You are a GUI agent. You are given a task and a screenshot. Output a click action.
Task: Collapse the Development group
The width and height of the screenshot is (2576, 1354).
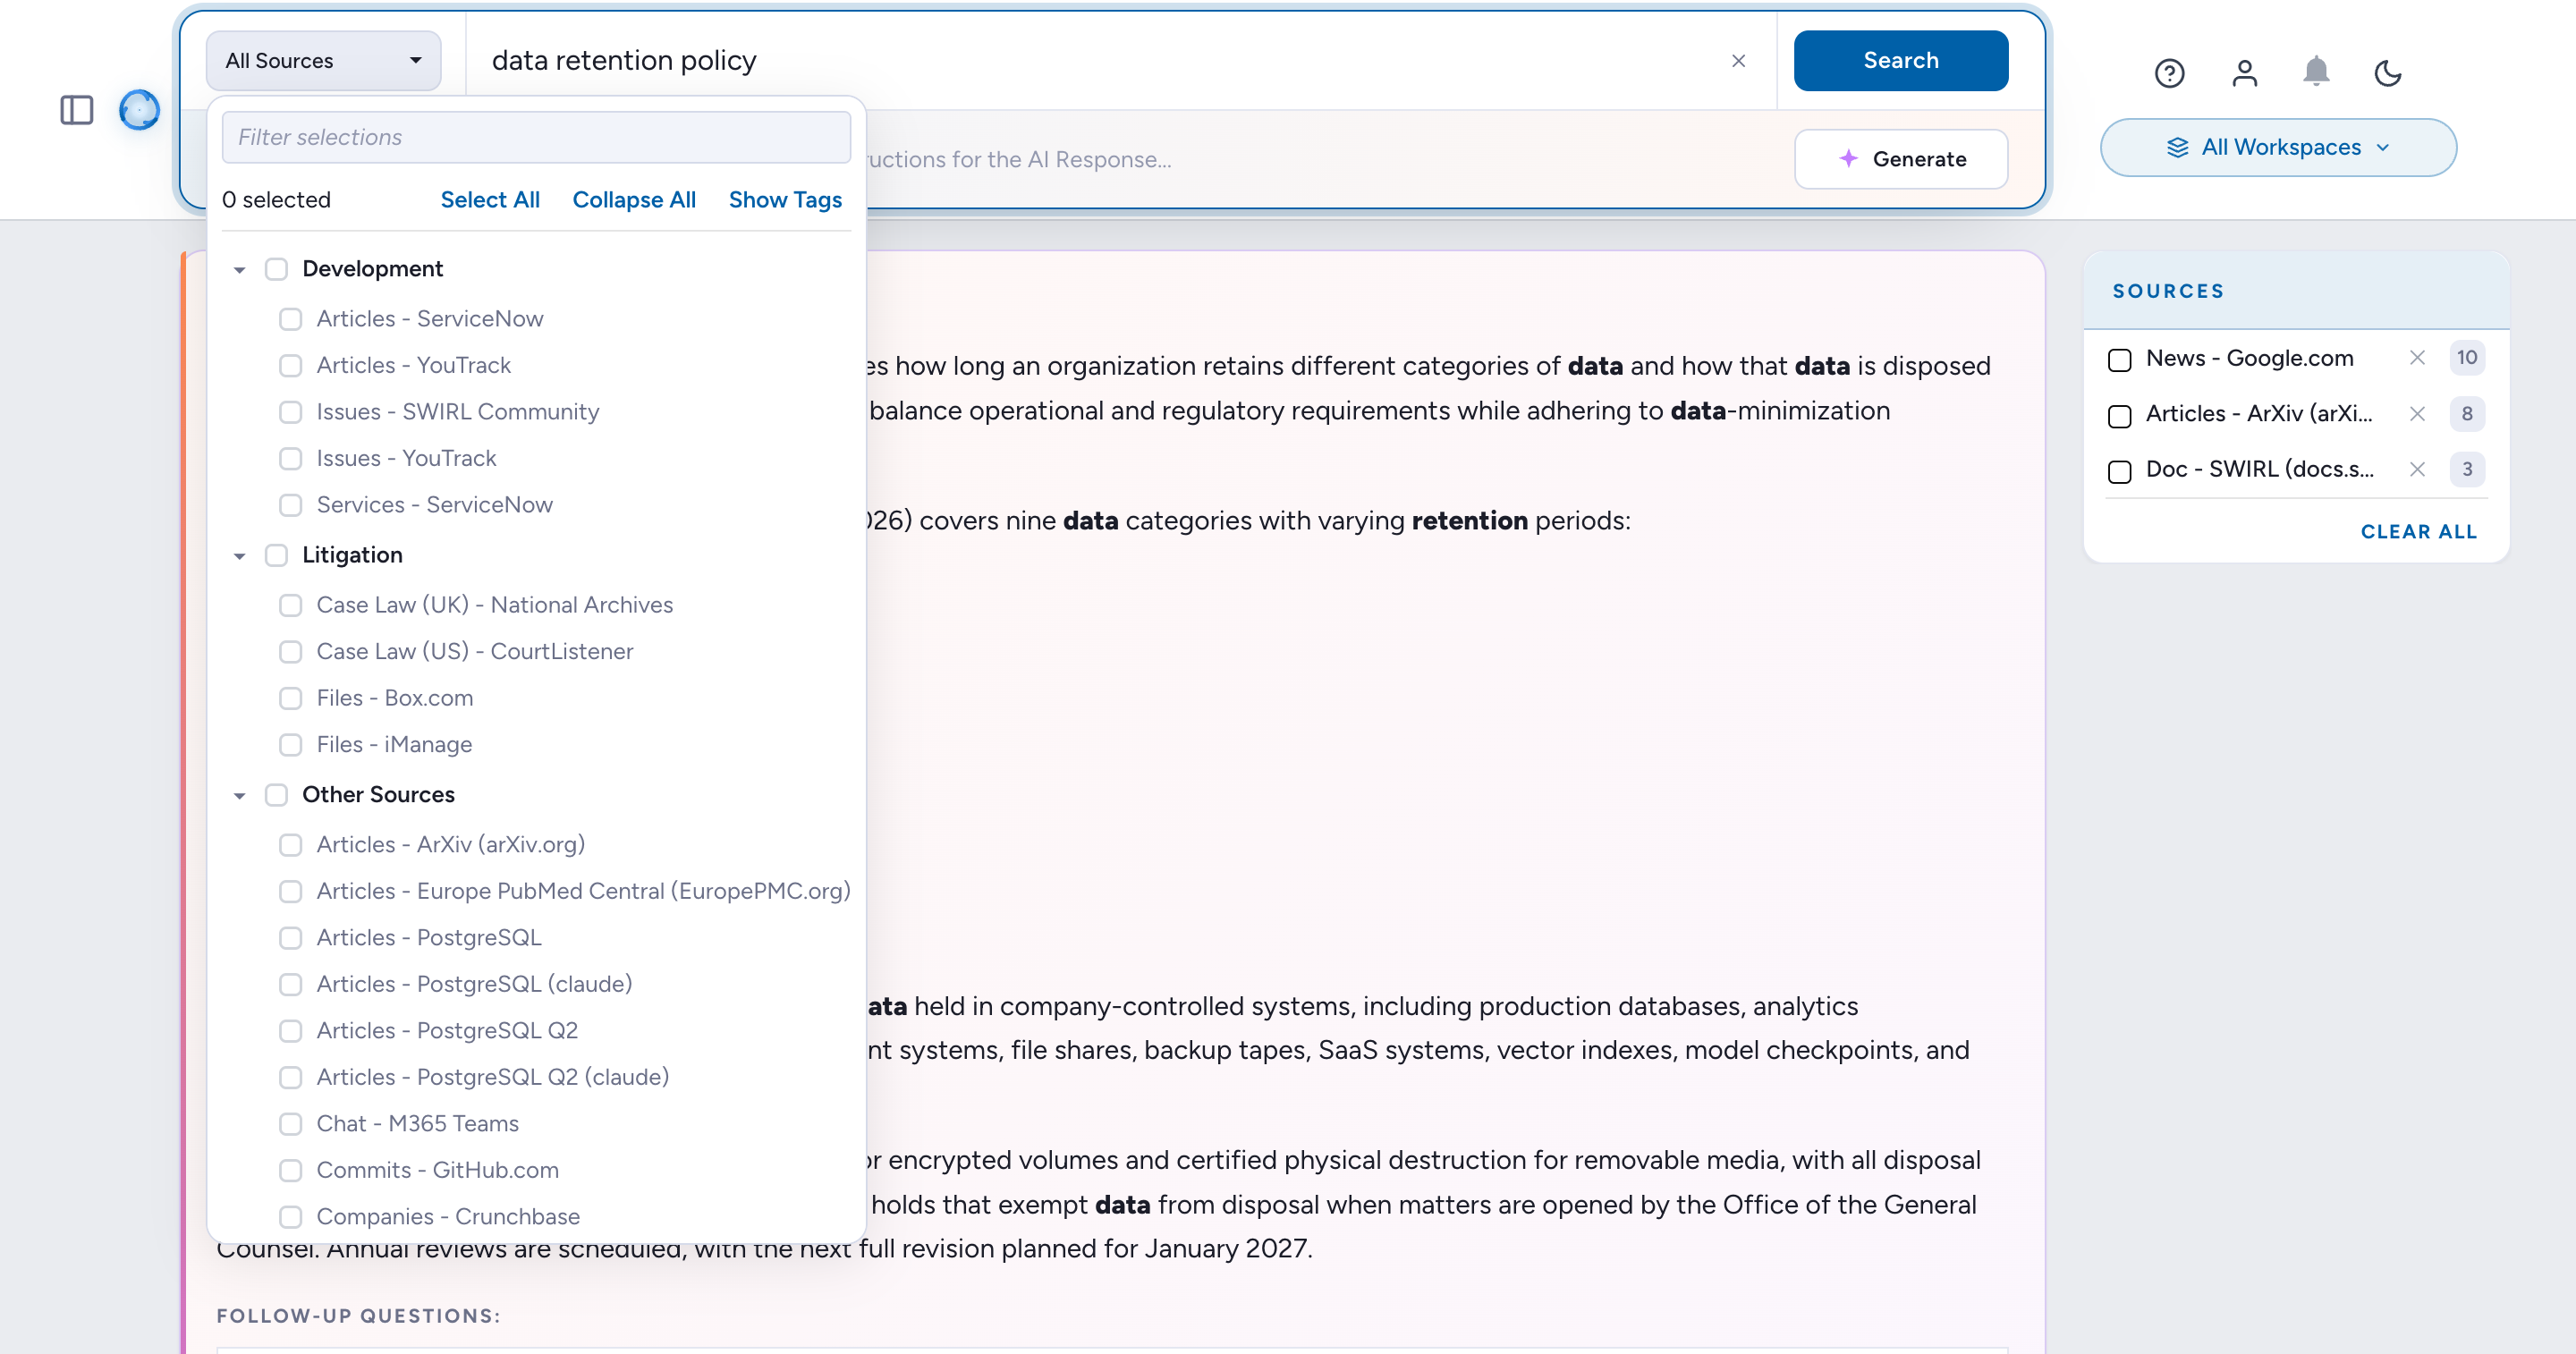click(x=240, y=270)
